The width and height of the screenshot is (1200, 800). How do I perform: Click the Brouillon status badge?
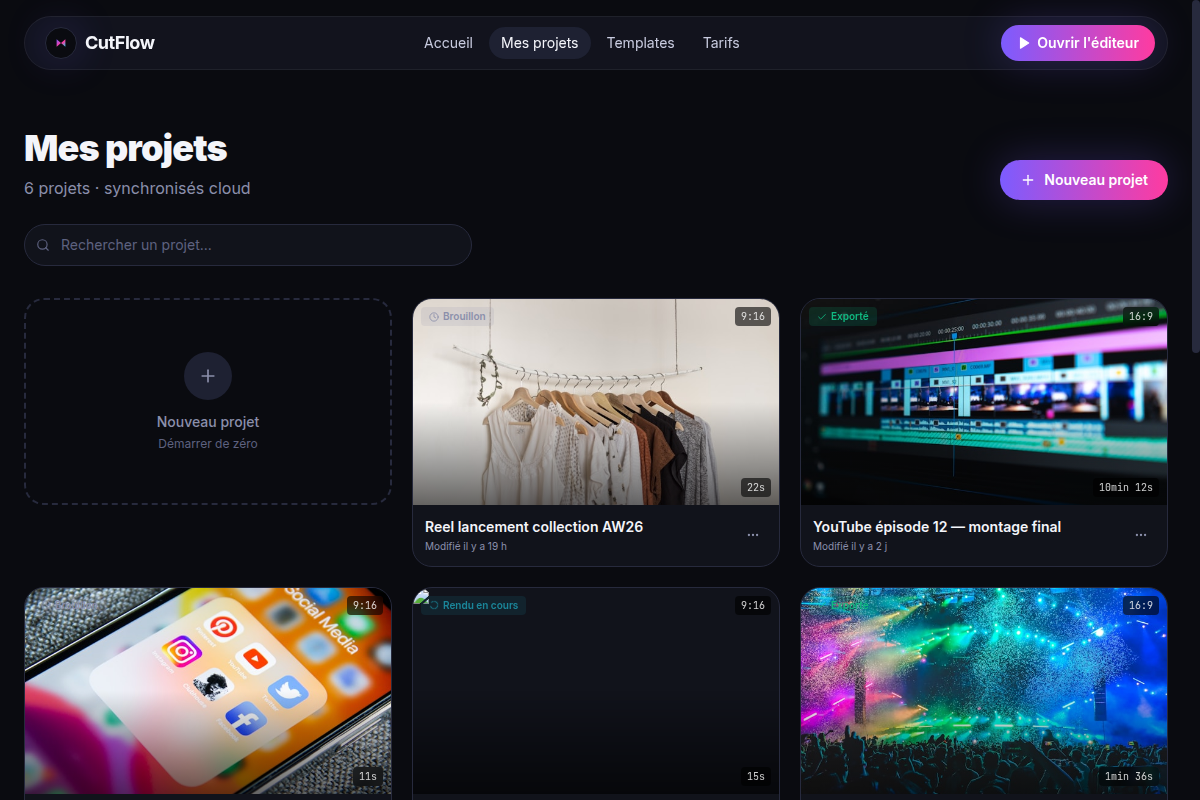[x=457, y=316]
